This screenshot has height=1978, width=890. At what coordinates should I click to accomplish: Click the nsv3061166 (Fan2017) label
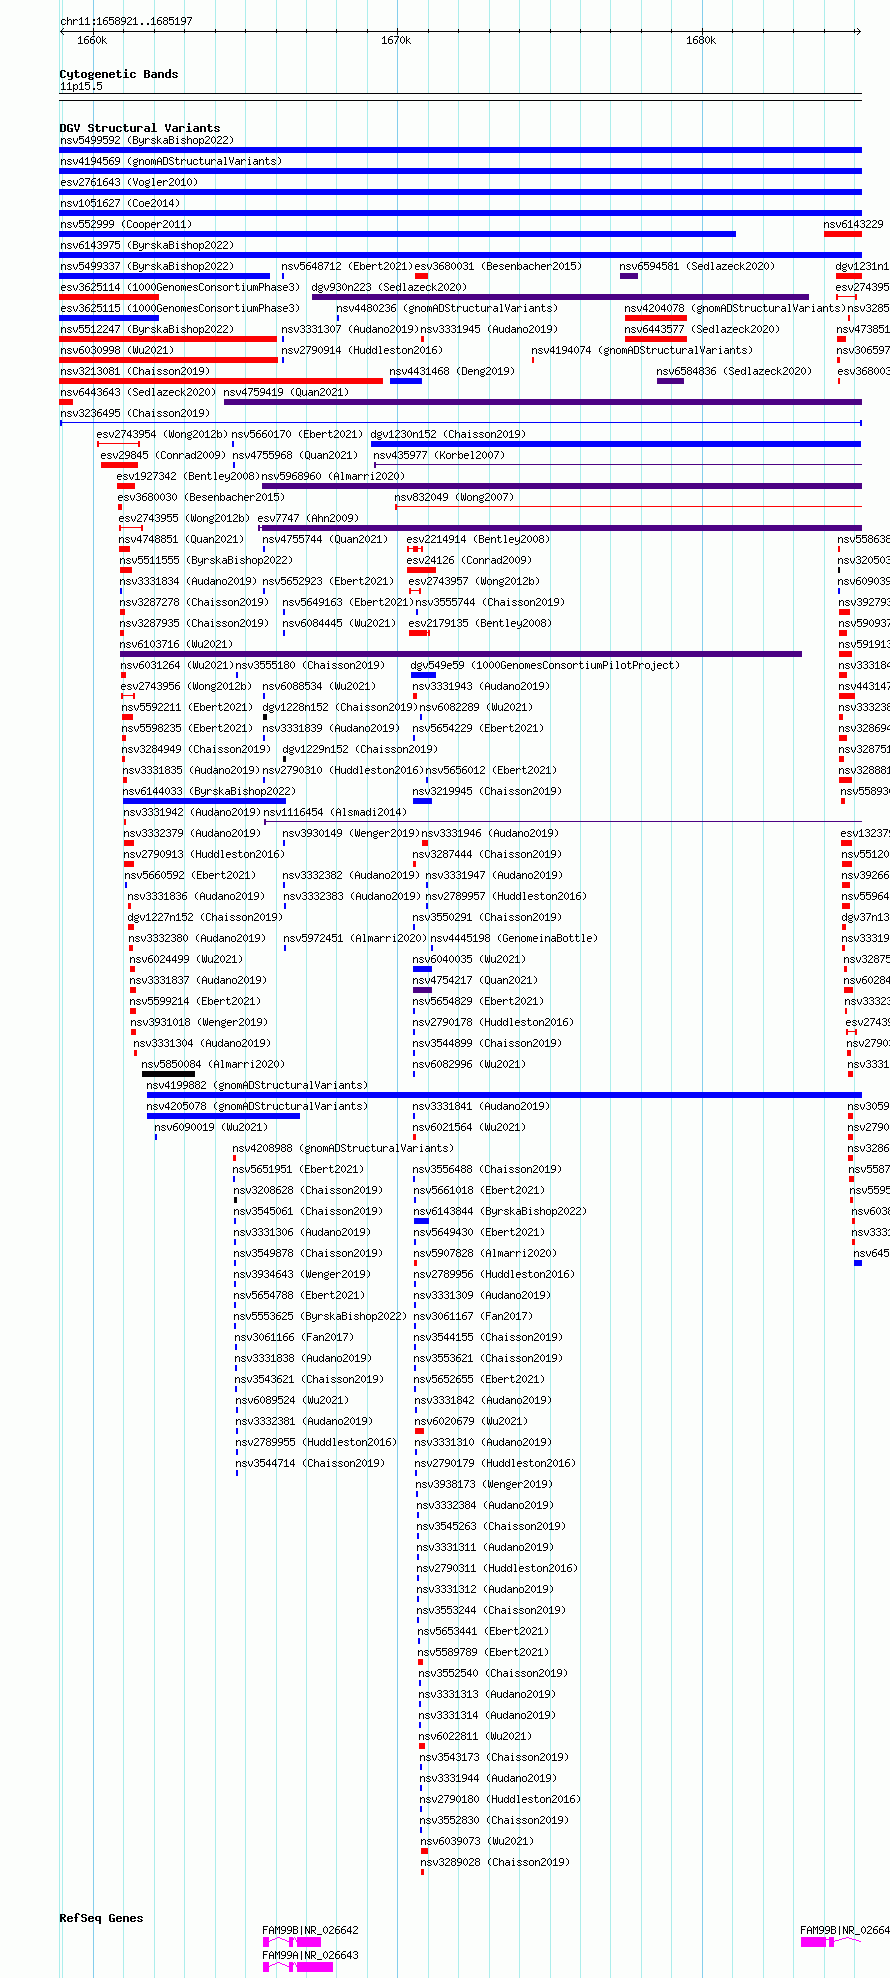pos(293,1337)
